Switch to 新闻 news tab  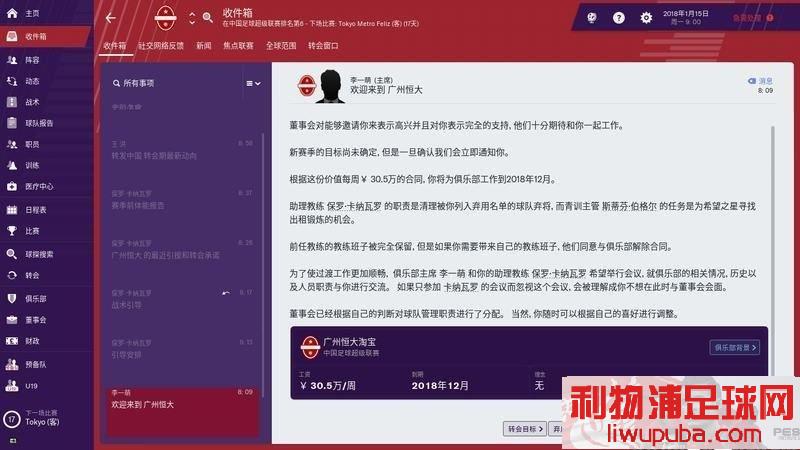tap(204, 45)
